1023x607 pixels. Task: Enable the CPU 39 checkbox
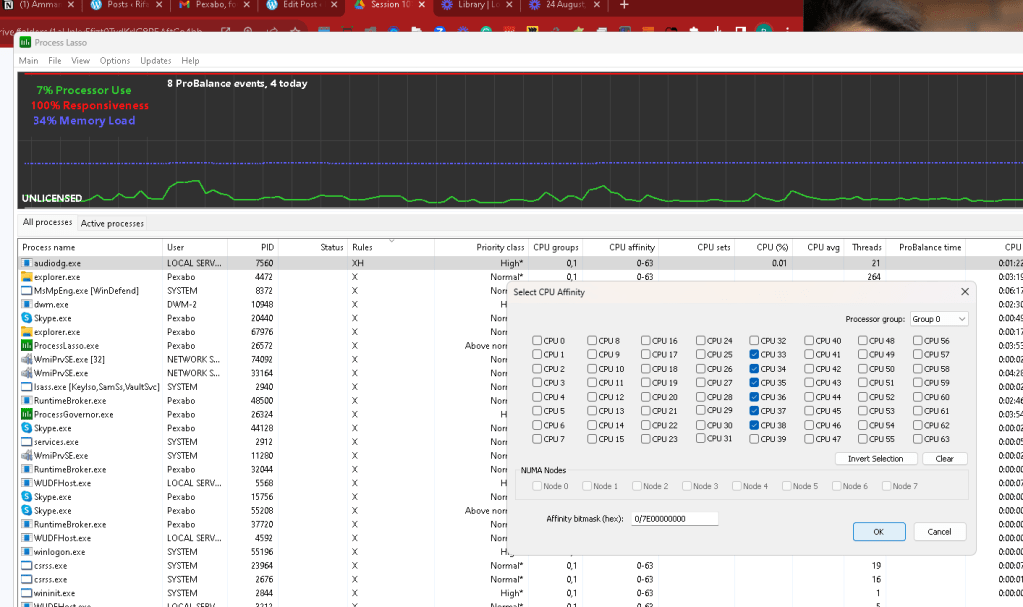coord(754,439)
